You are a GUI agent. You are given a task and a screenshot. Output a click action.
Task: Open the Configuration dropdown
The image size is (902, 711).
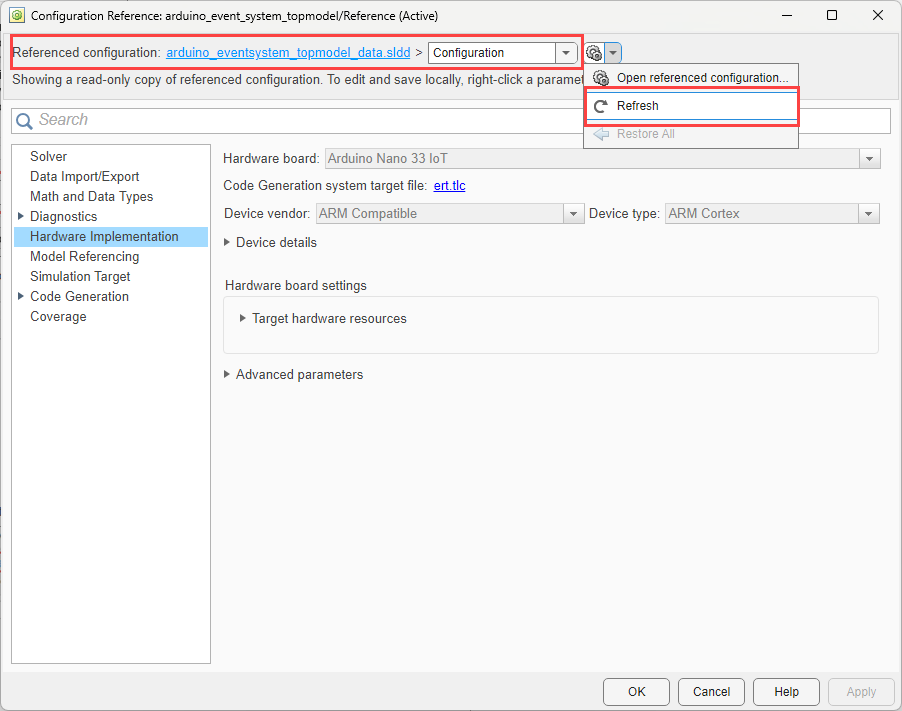(x=567, y=52)
